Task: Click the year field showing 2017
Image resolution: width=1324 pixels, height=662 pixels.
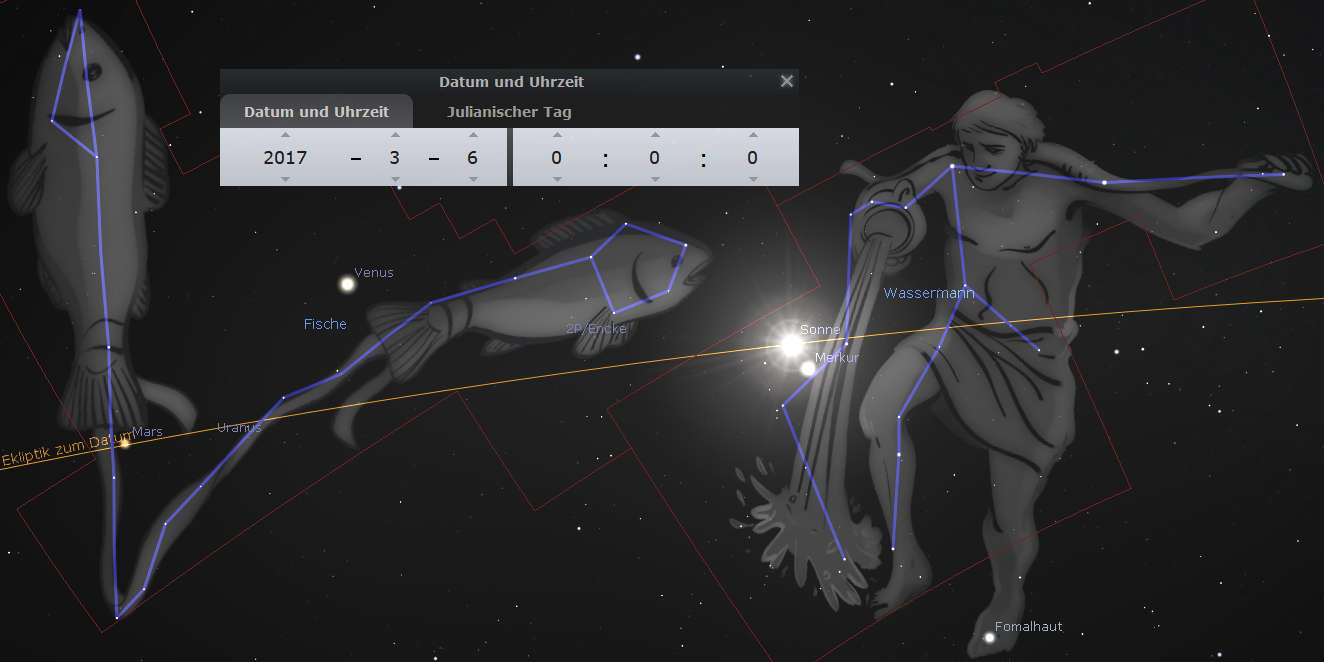Action: tap(285, 158)
